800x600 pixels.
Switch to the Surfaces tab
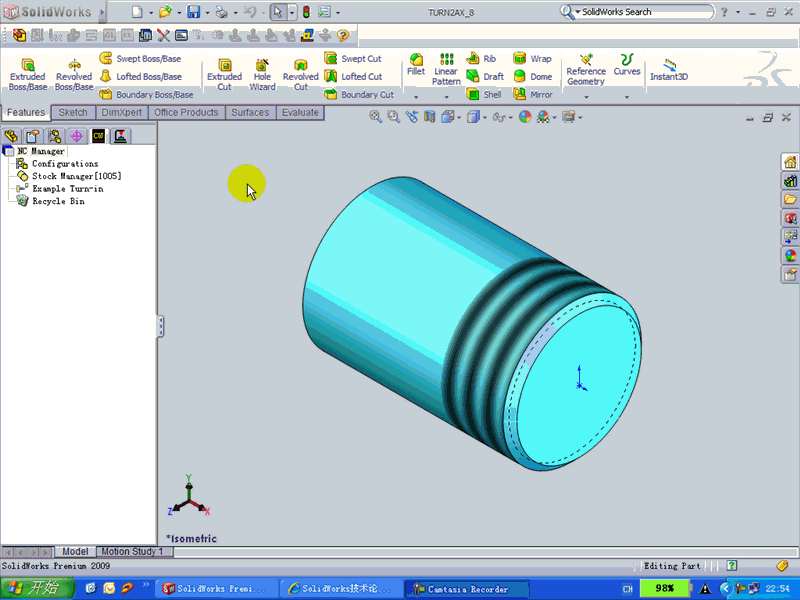click(250, 112)
